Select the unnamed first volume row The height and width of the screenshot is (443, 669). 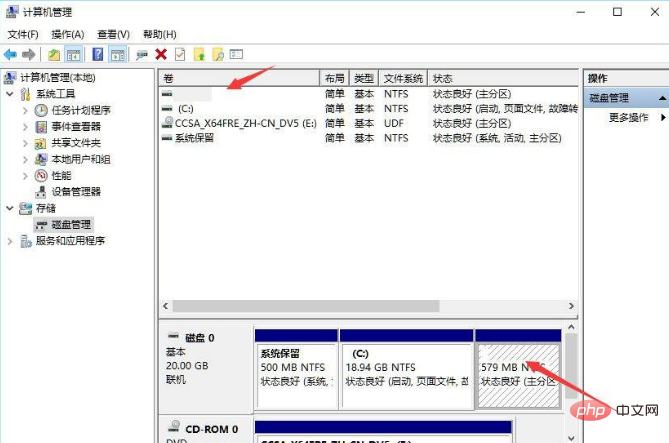click(x=369, y=94)
